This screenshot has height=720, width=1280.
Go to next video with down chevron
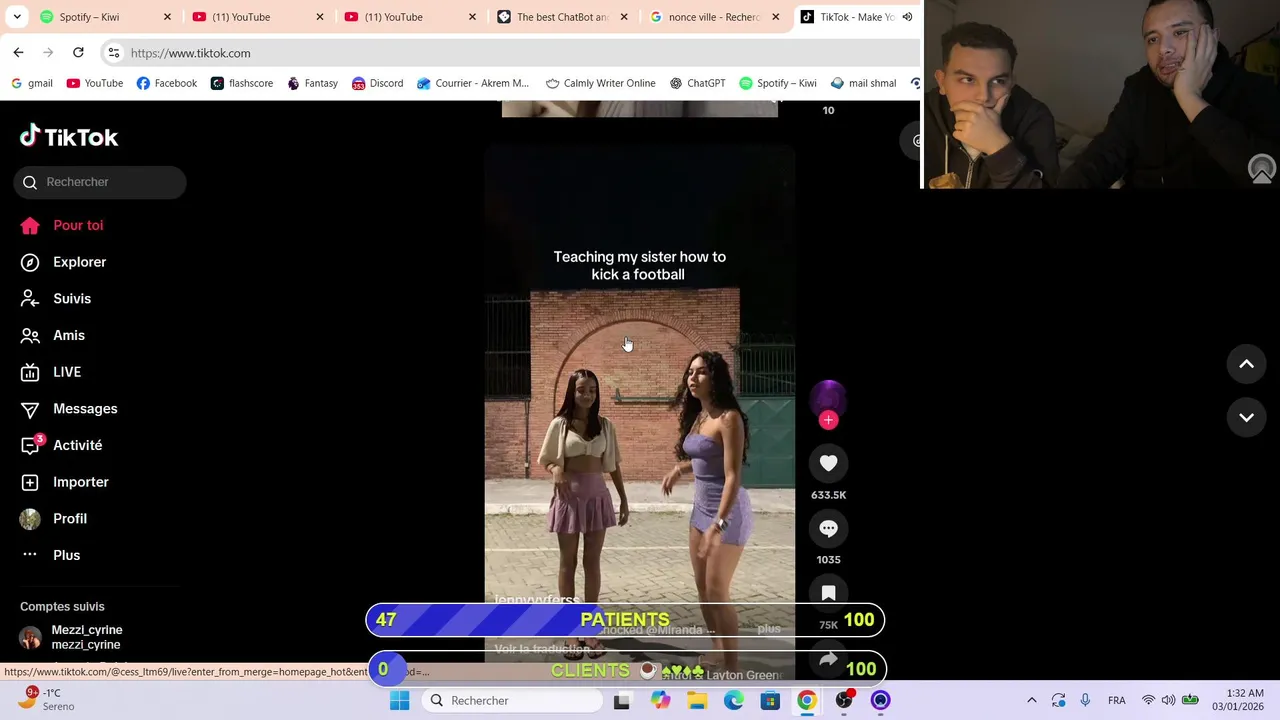click(1246, 417)
